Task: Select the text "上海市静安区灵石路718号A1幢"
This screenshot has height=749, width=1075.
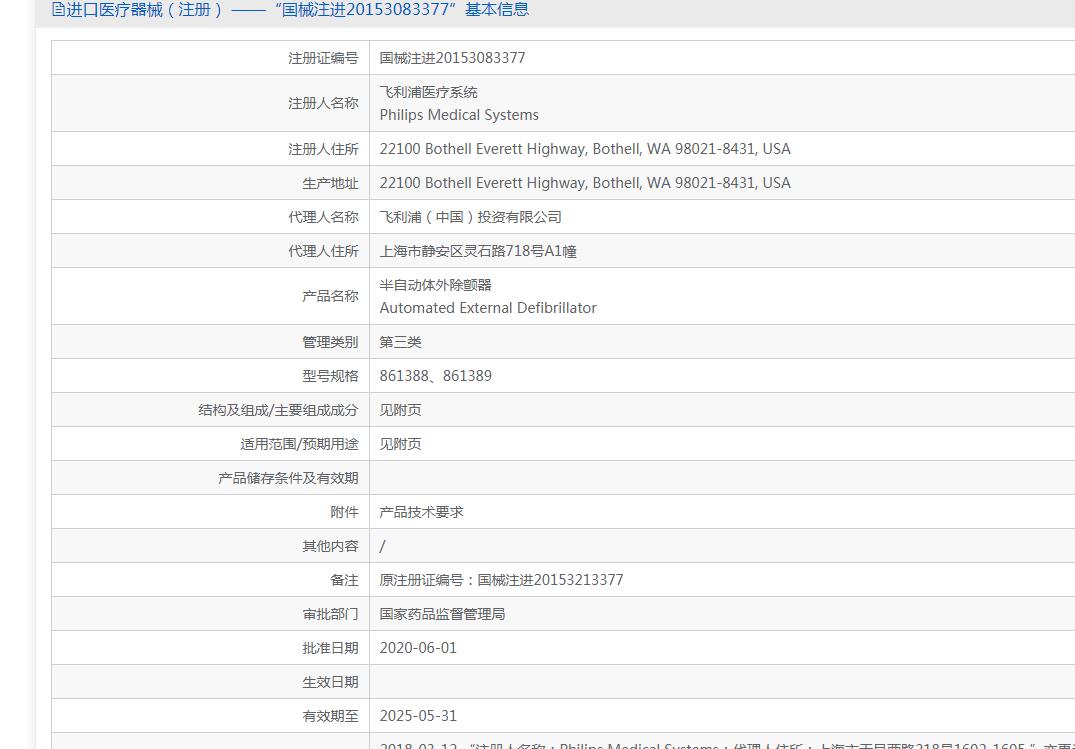Action: 478,251
